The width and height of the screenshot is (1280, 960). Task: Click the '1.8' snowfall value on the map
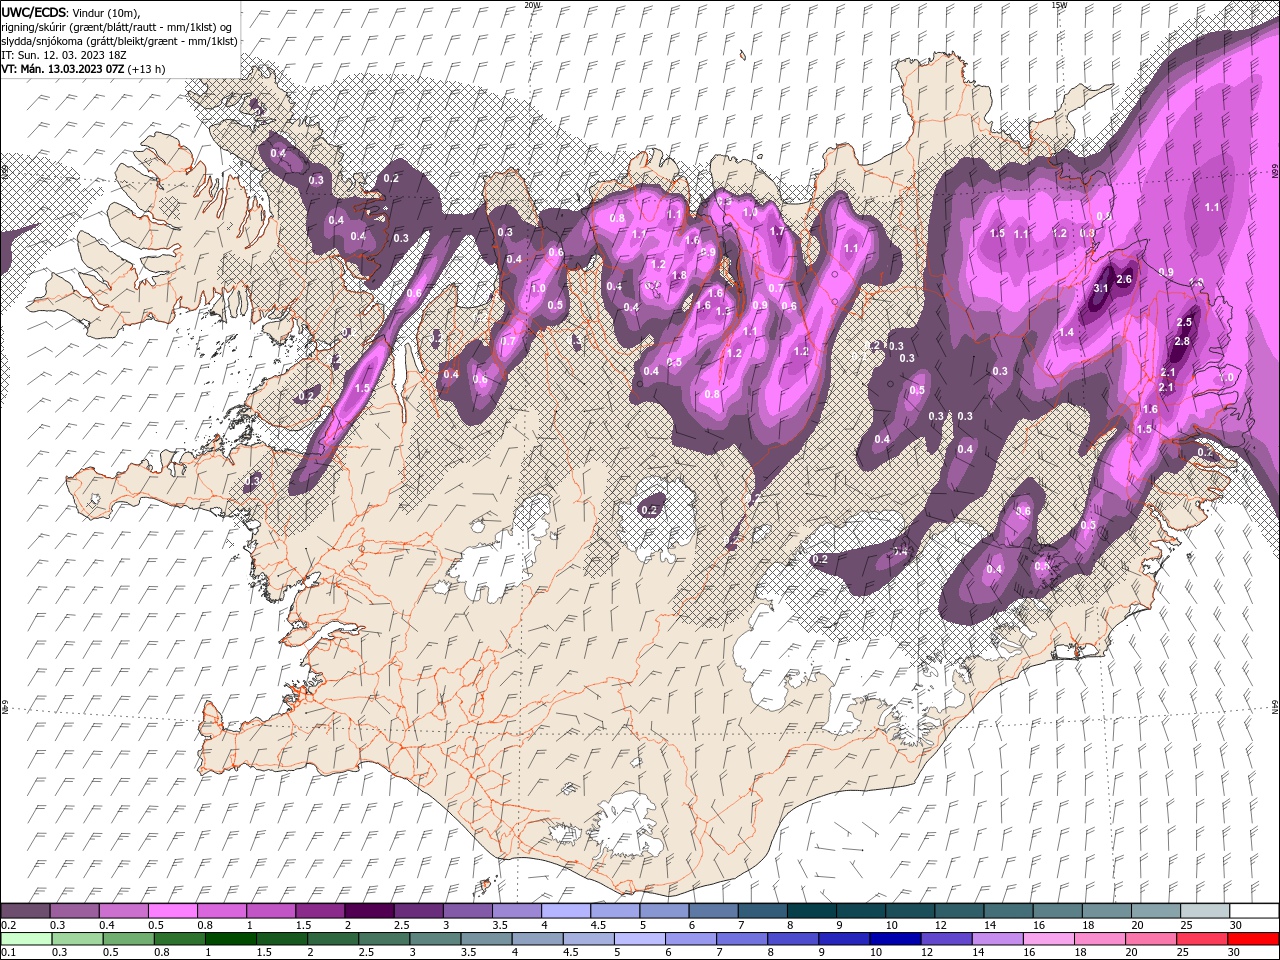tap(679, 275)
